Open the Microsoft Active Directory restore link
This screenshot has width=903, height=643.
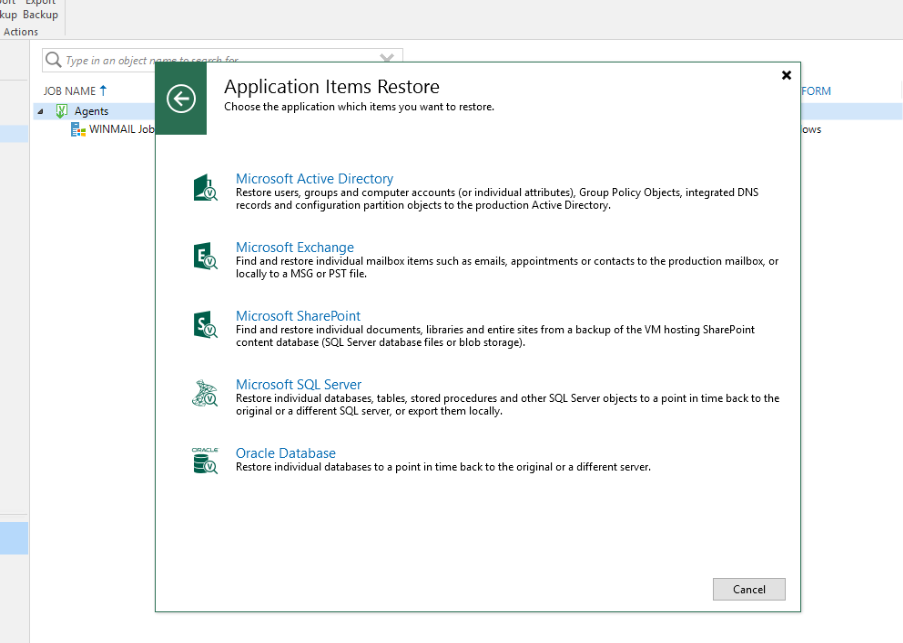pos(314,179)
